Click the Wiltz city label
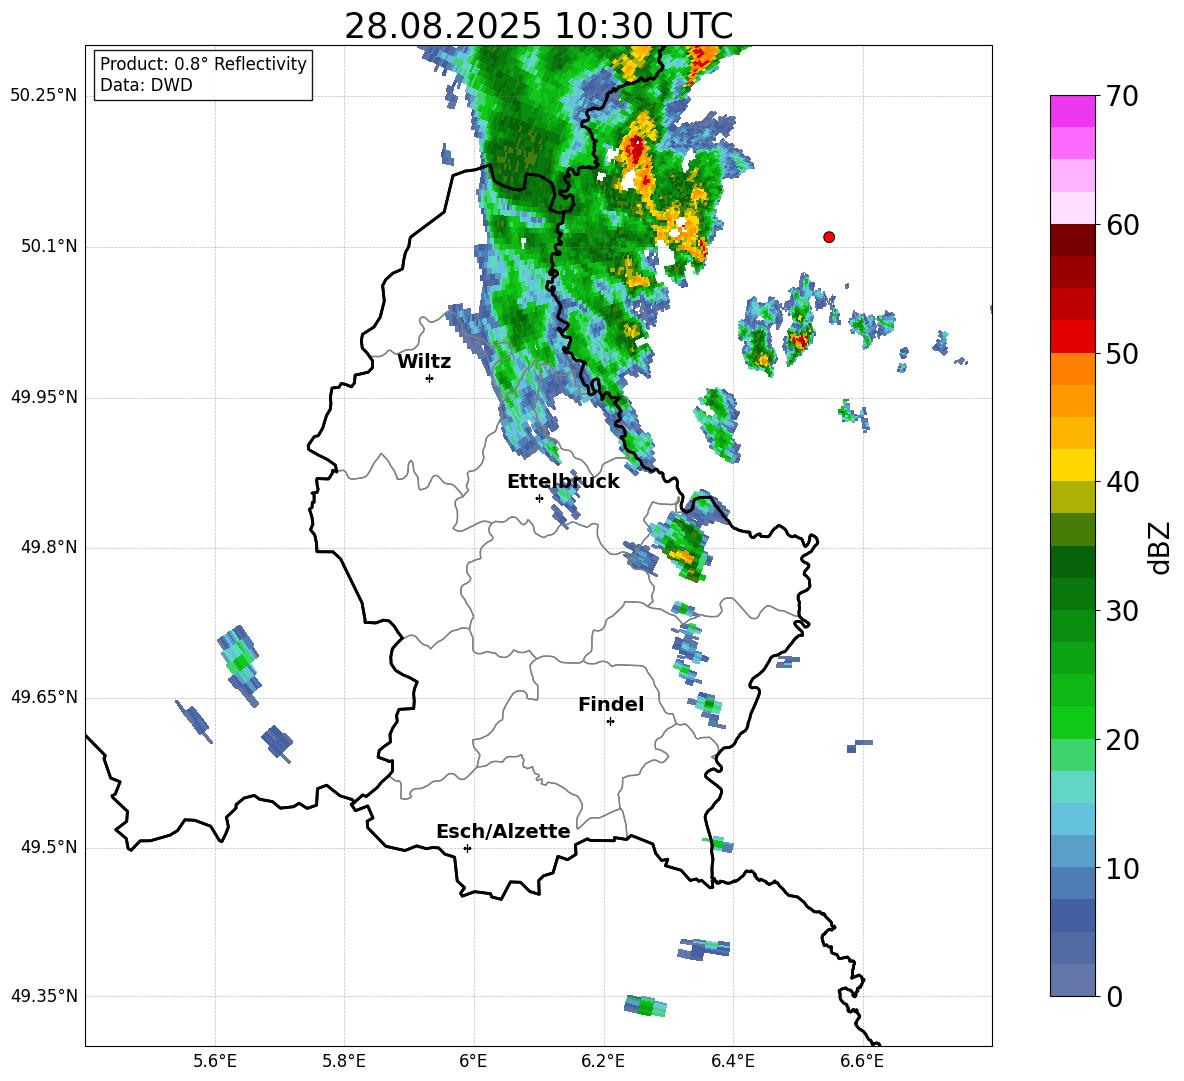This screenshot has height=1081, width=1184. coord(424,362)
